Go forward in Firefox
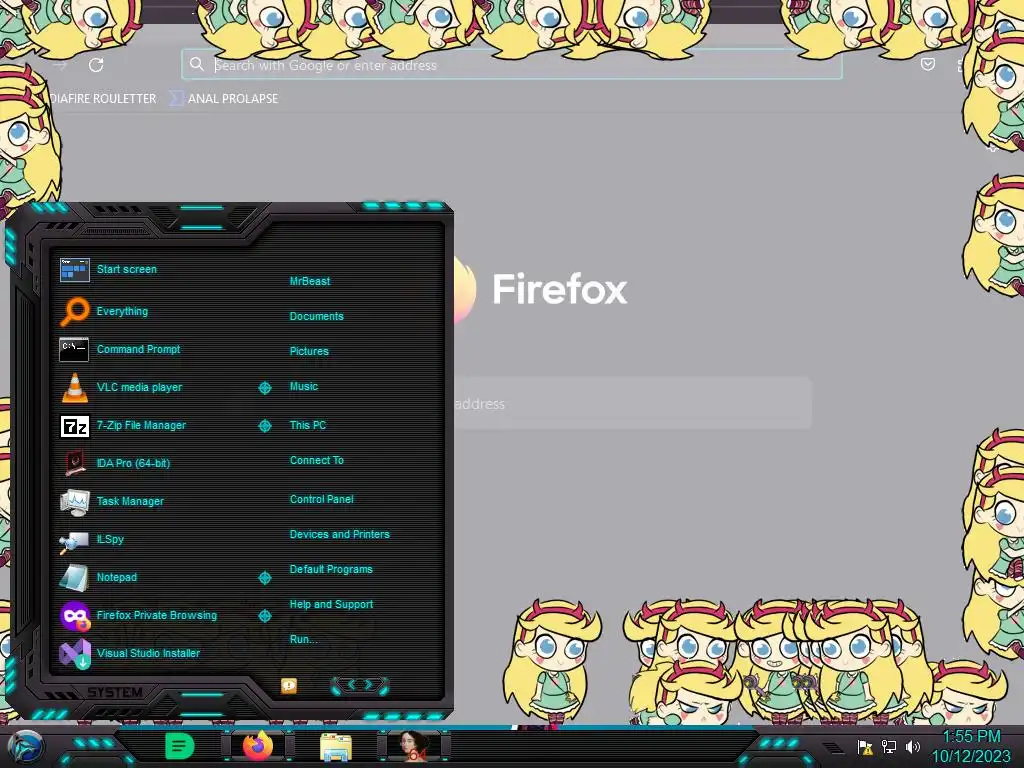Viewport: 1024px width, 768px height. (60, 65)
